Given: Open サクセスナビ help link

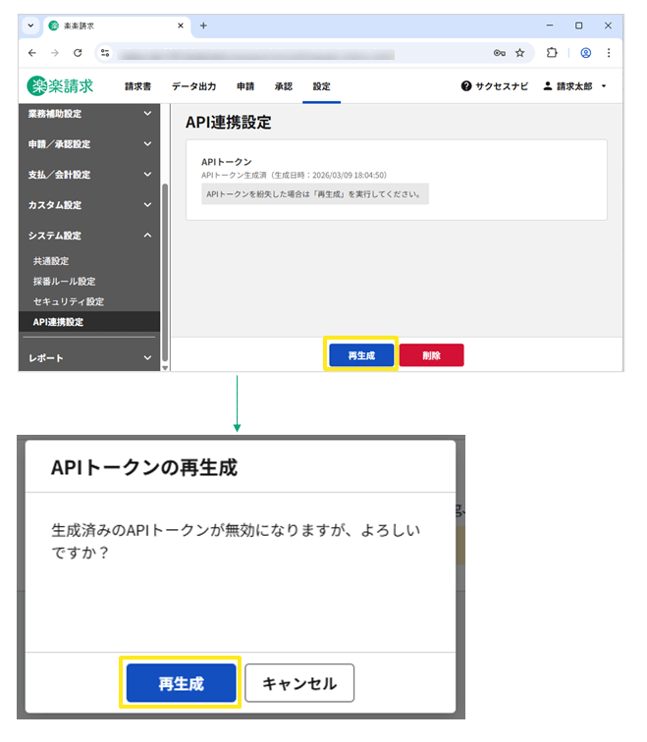Looking at the screenshot, I should [495, 86].
